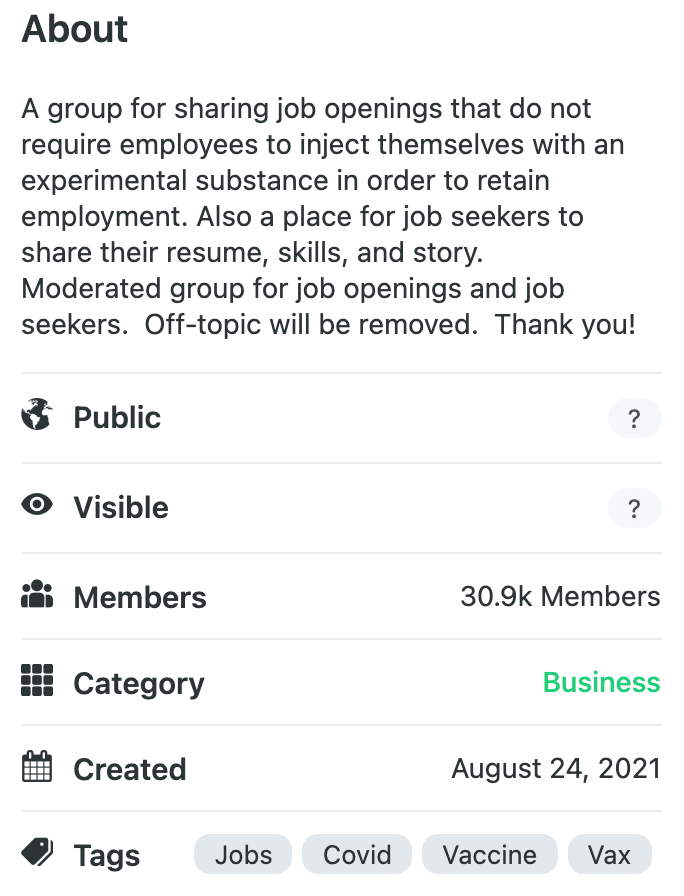This screenshot has height=896, width=684.
Task: Open the Business category link
Action: point(601,682)
